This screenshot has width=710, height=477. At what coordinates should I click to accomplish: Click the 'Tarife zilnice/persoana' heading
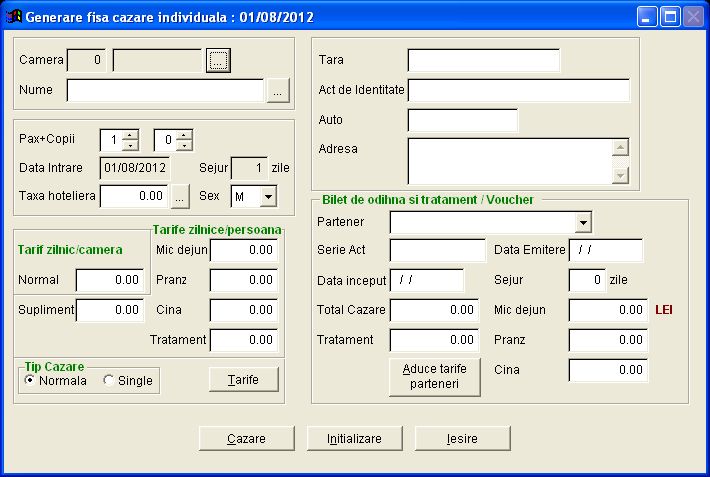[x=217, y=230]
